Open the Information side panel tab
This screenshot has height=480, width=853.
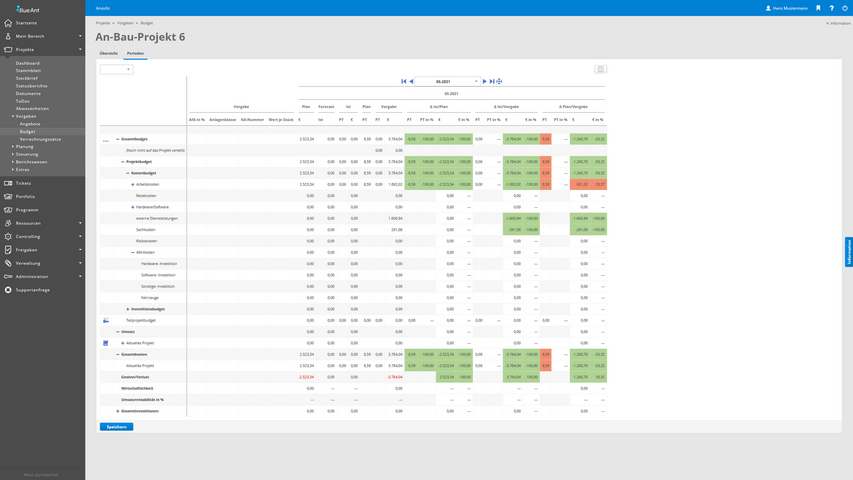coord(849,252)
